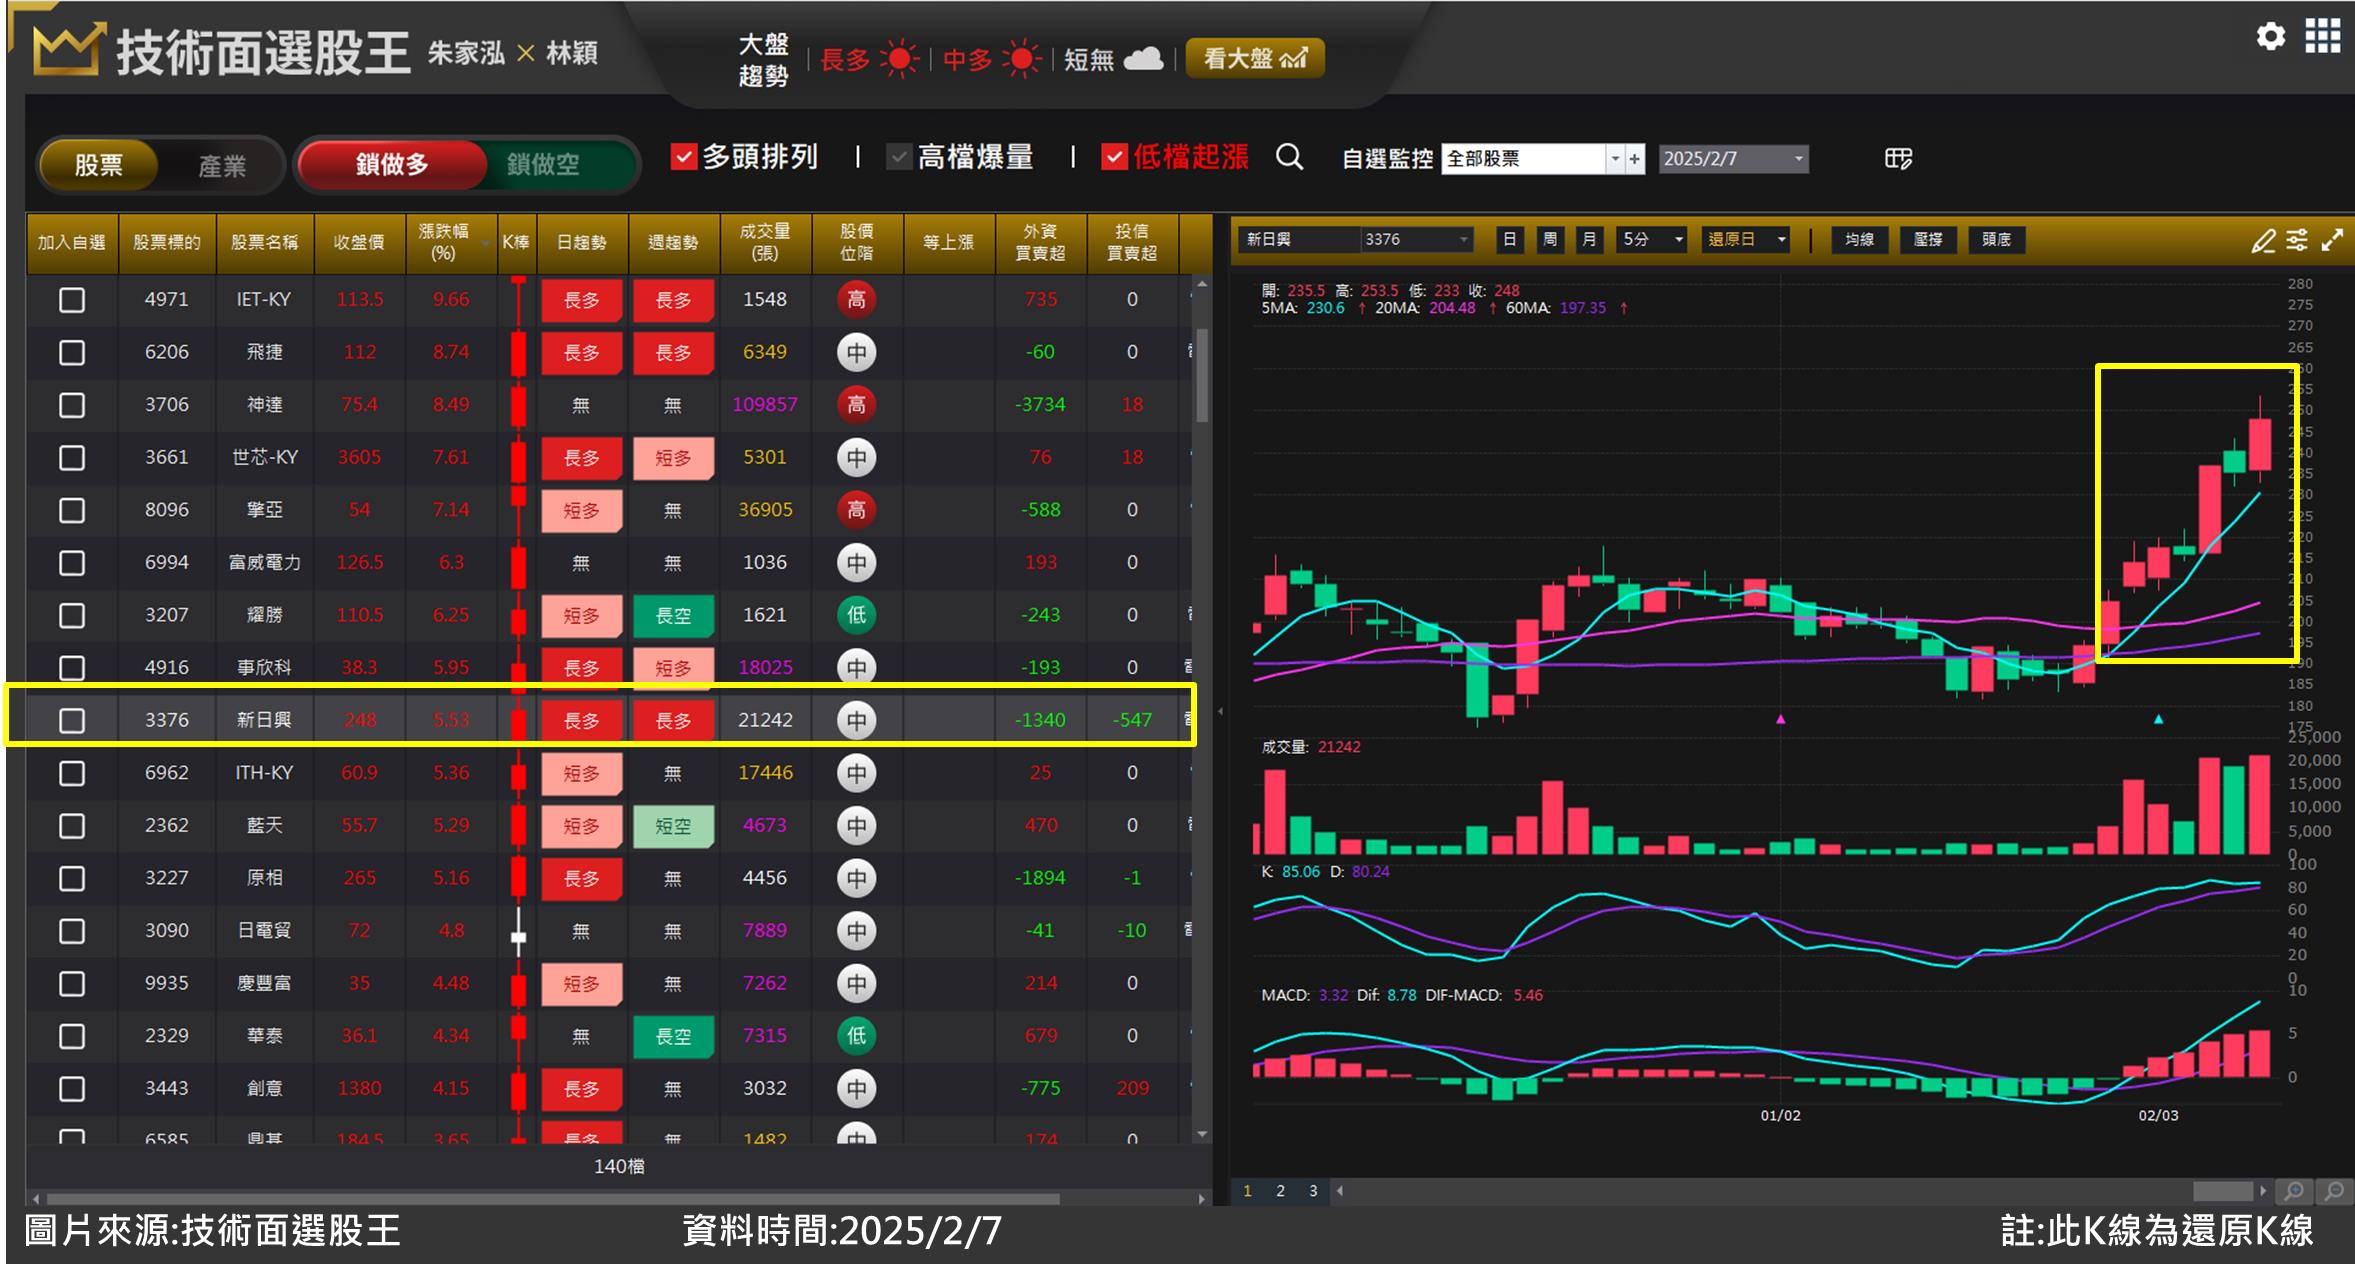2355x1275 pixels.
Task: Select the 鎖做空 mode
Action: pos(543,164)
